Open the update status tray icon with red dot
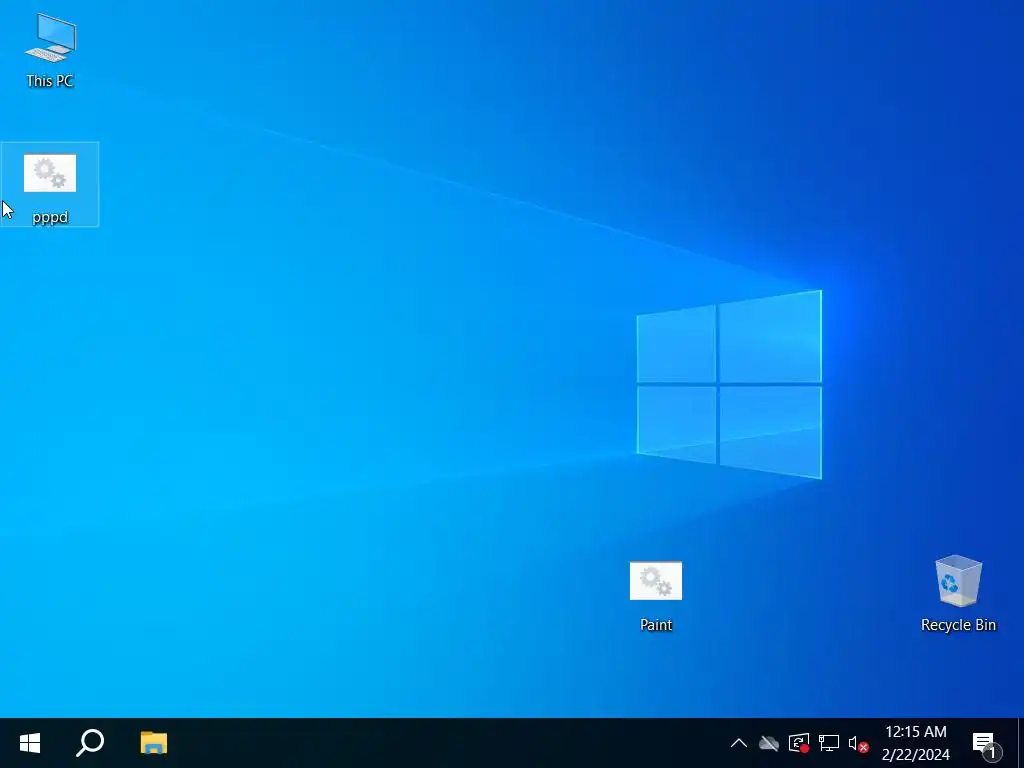Viewport: 1024px width, 768px height. pos(799,743)
